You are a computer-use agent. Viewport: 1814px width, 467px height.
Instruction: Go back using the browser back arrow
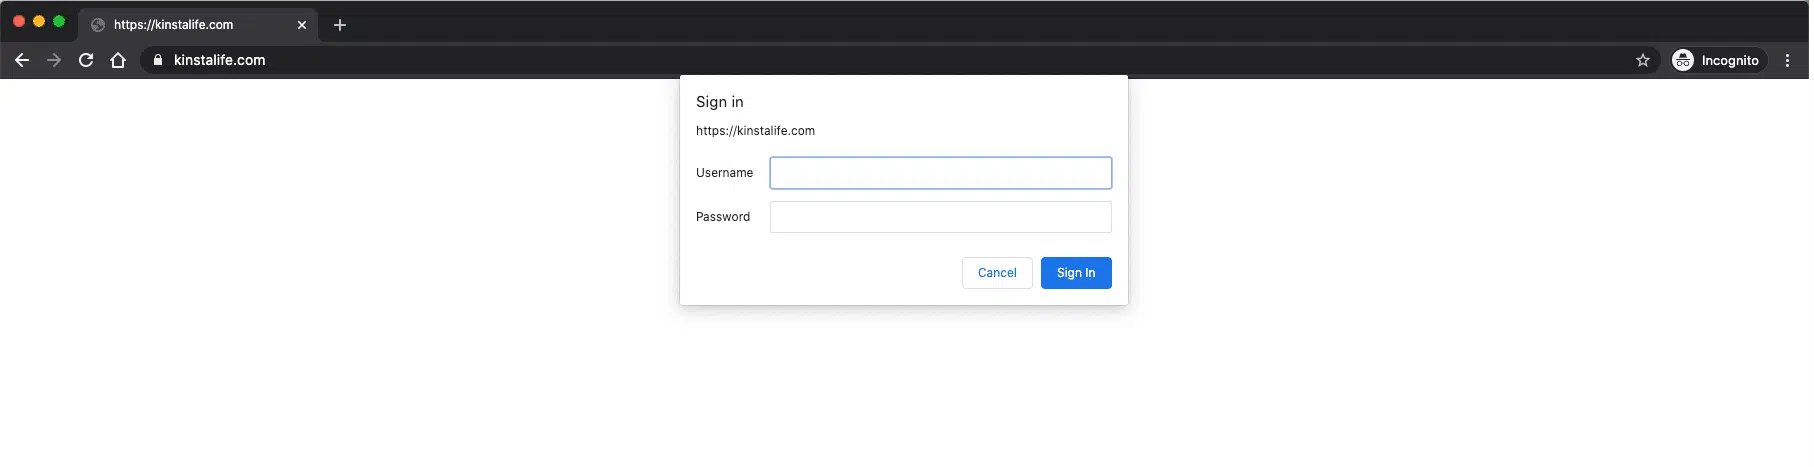click(22, 60)
